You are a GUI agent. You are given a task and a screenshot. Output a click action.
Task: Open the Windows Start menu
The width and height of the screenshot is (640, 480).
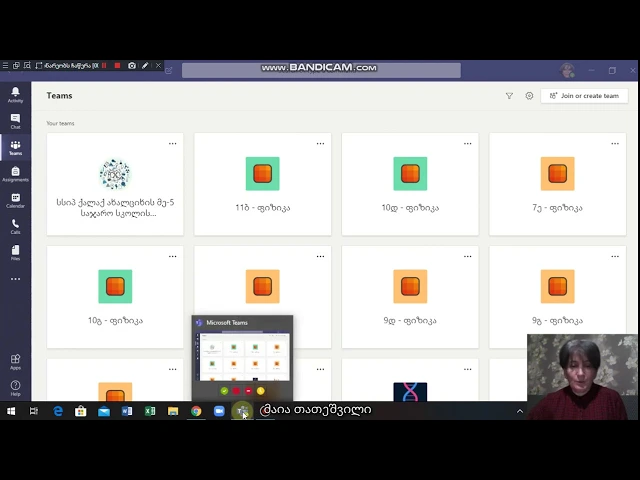[11, 411]
